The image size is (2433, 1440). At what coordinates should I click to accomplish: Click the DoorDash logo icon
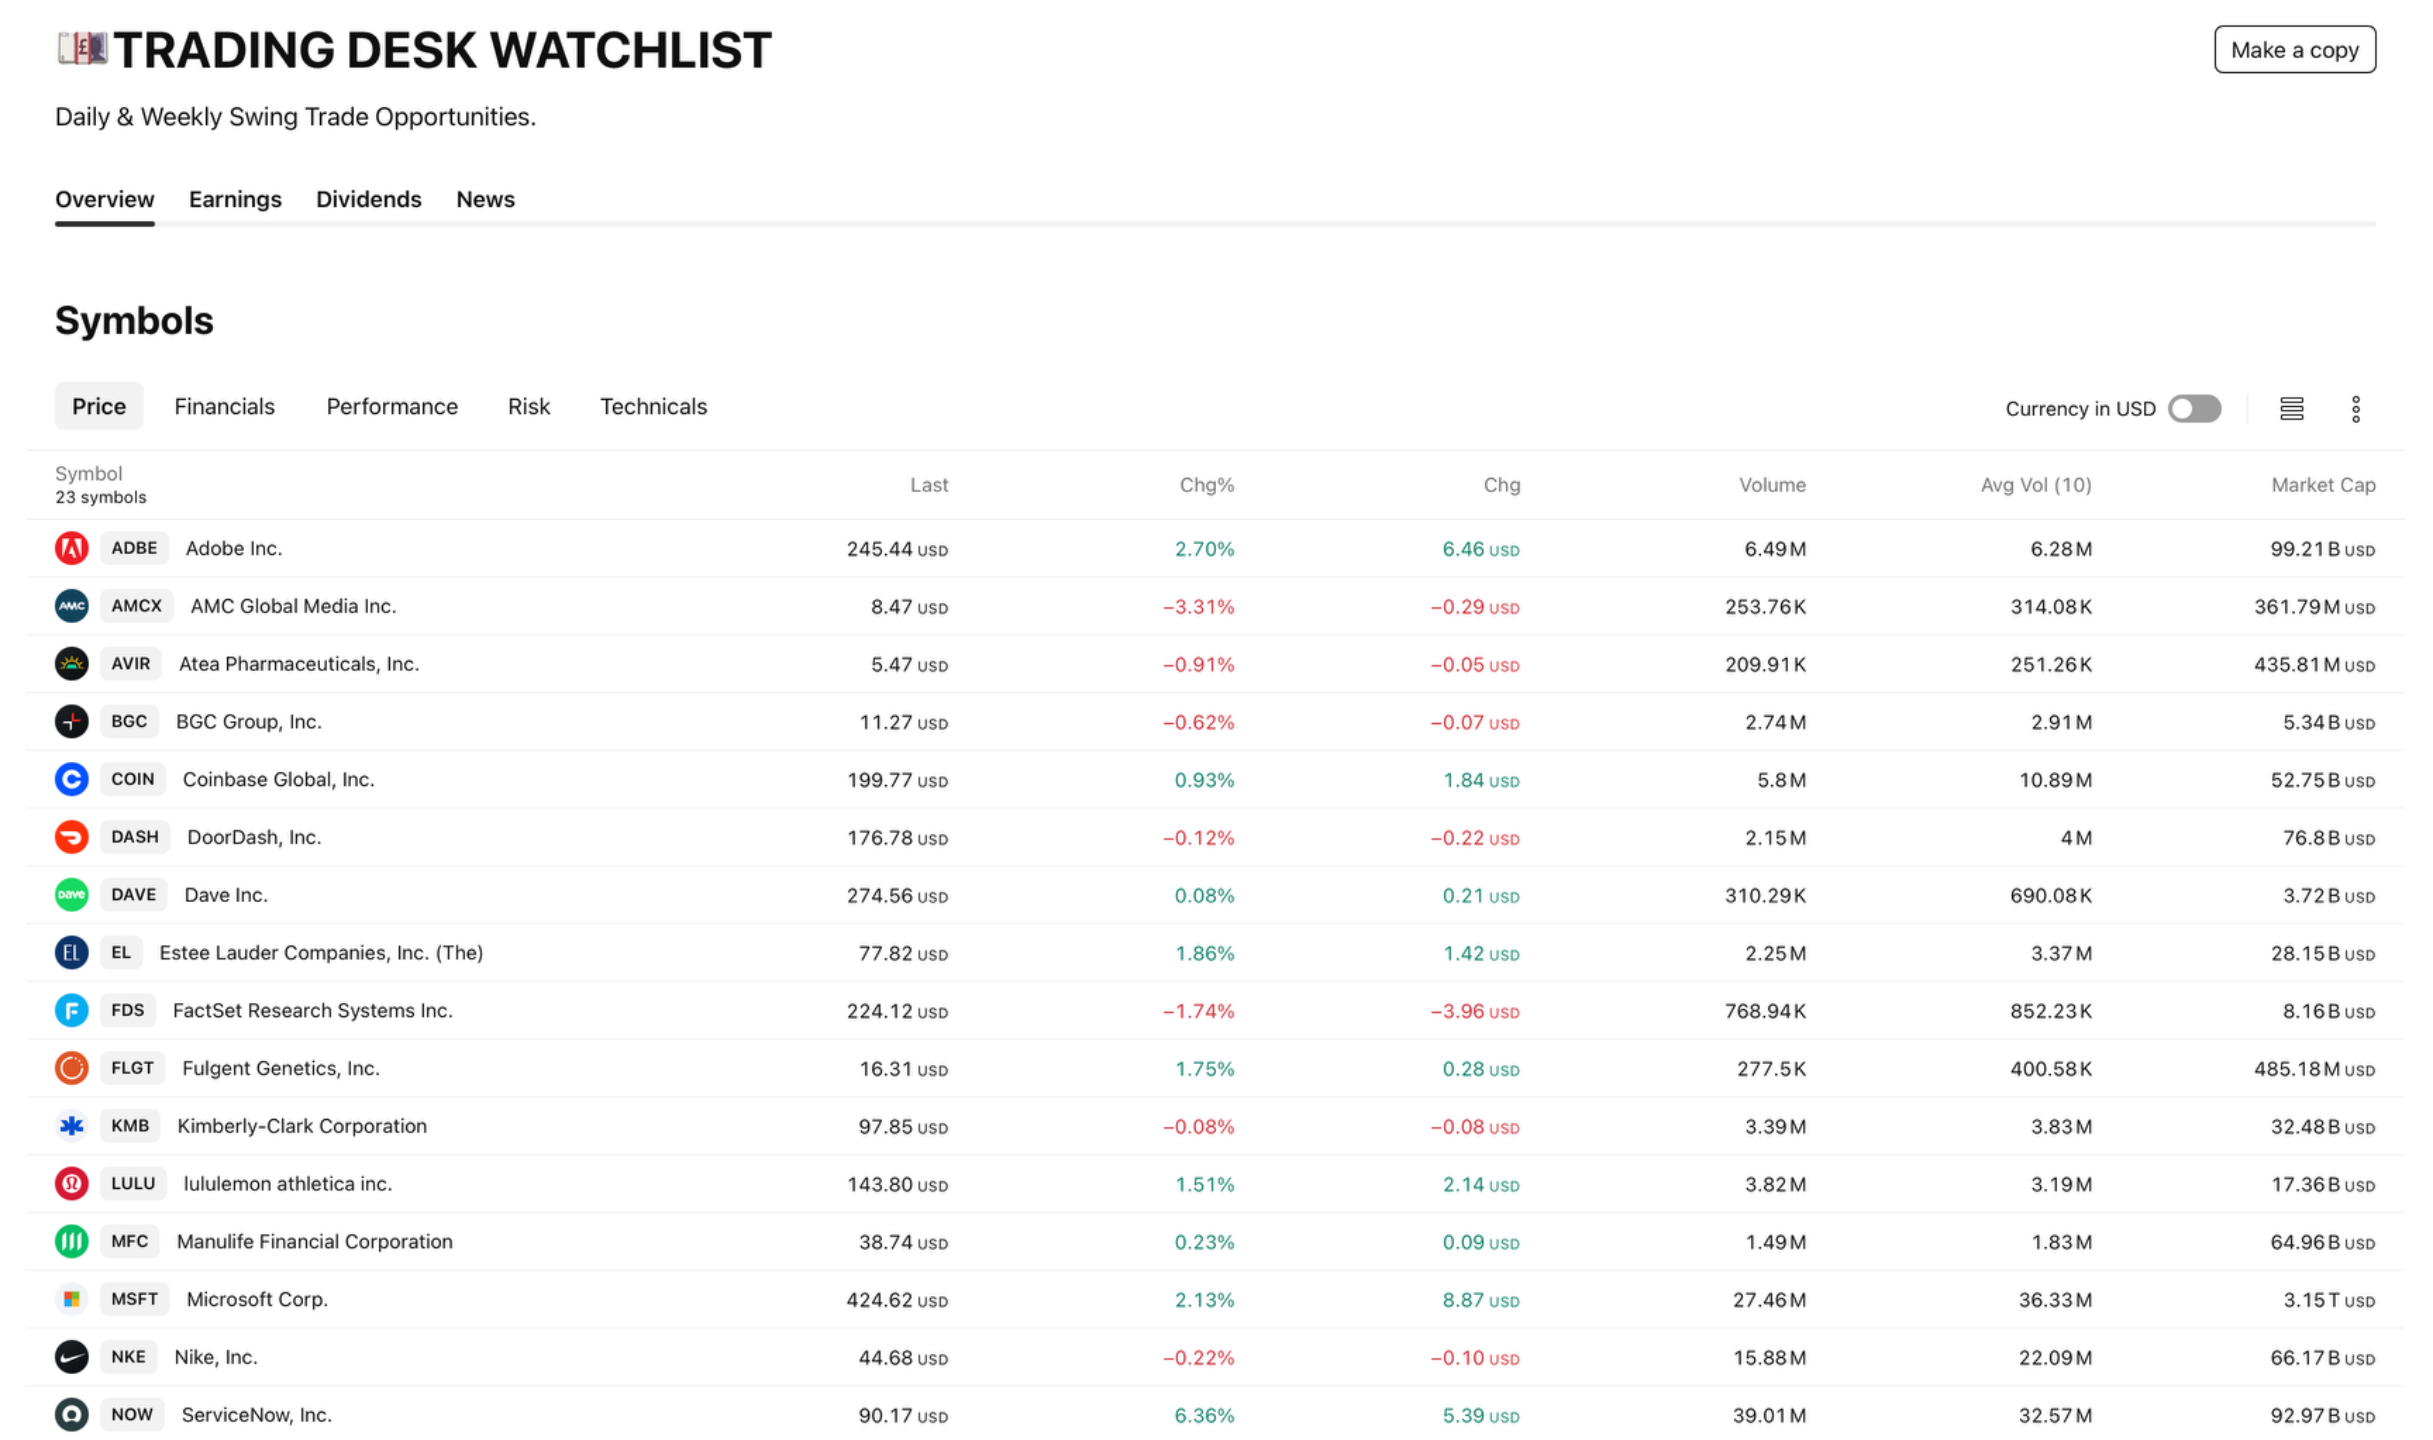(x=71, y=838)
